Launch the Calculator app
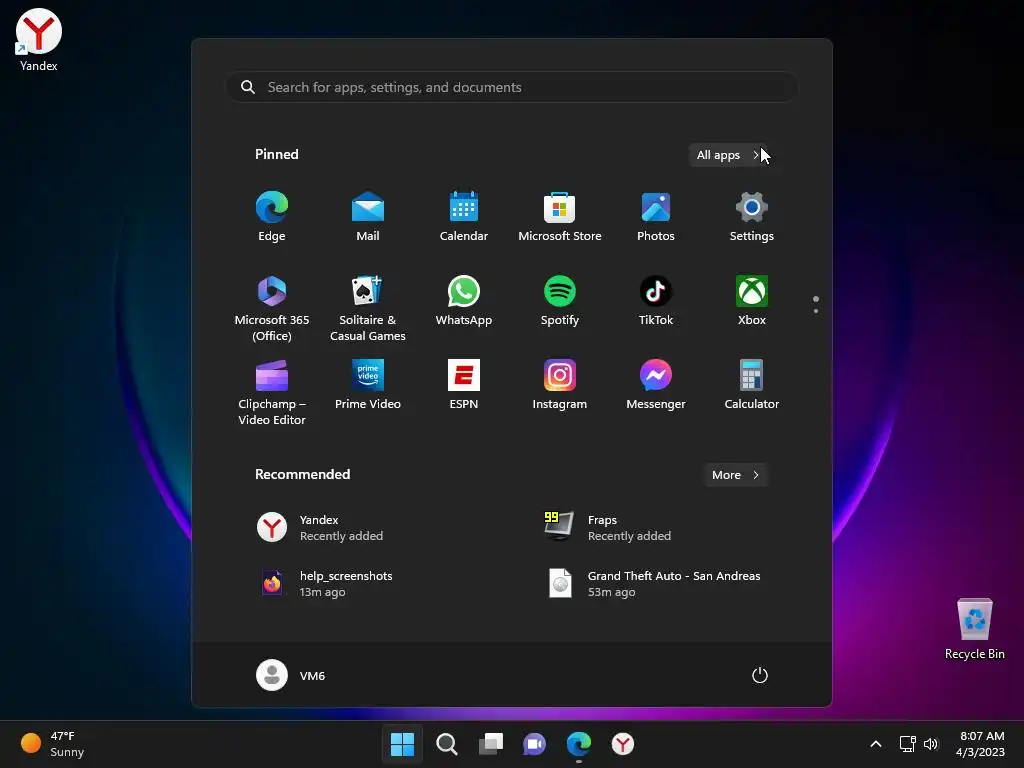The image size is (1024, 768). 752,385
